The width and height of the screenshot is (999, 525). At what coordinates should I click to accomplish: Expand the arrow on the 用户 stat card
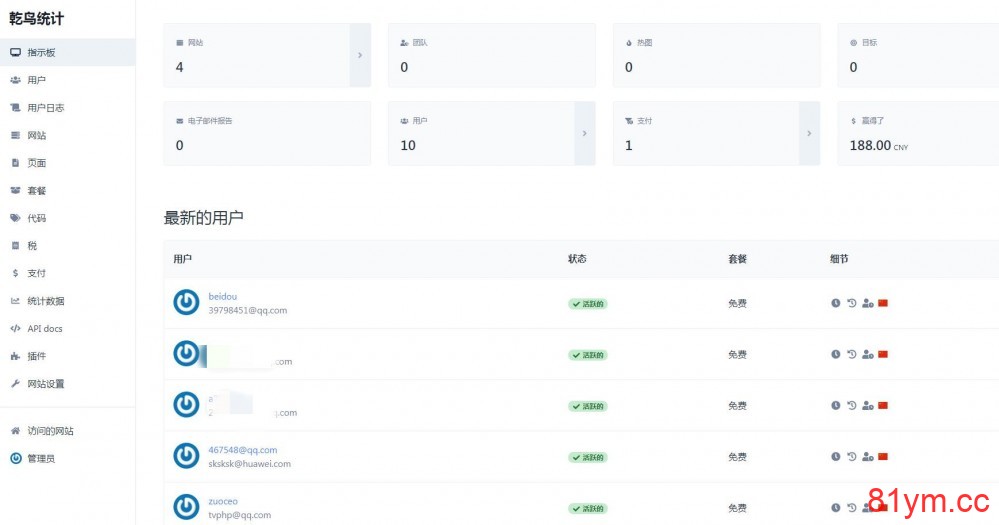584,132
